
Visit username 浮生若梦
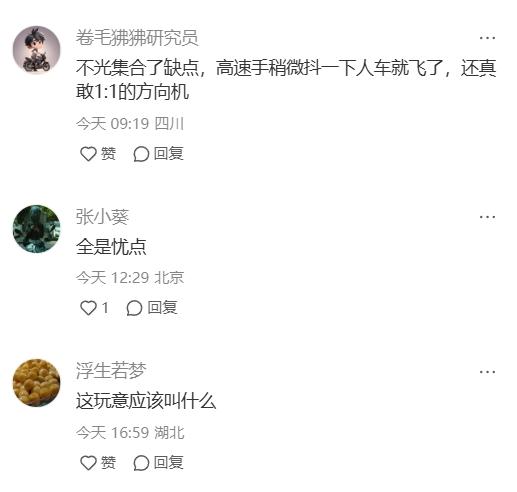[111, 371]
